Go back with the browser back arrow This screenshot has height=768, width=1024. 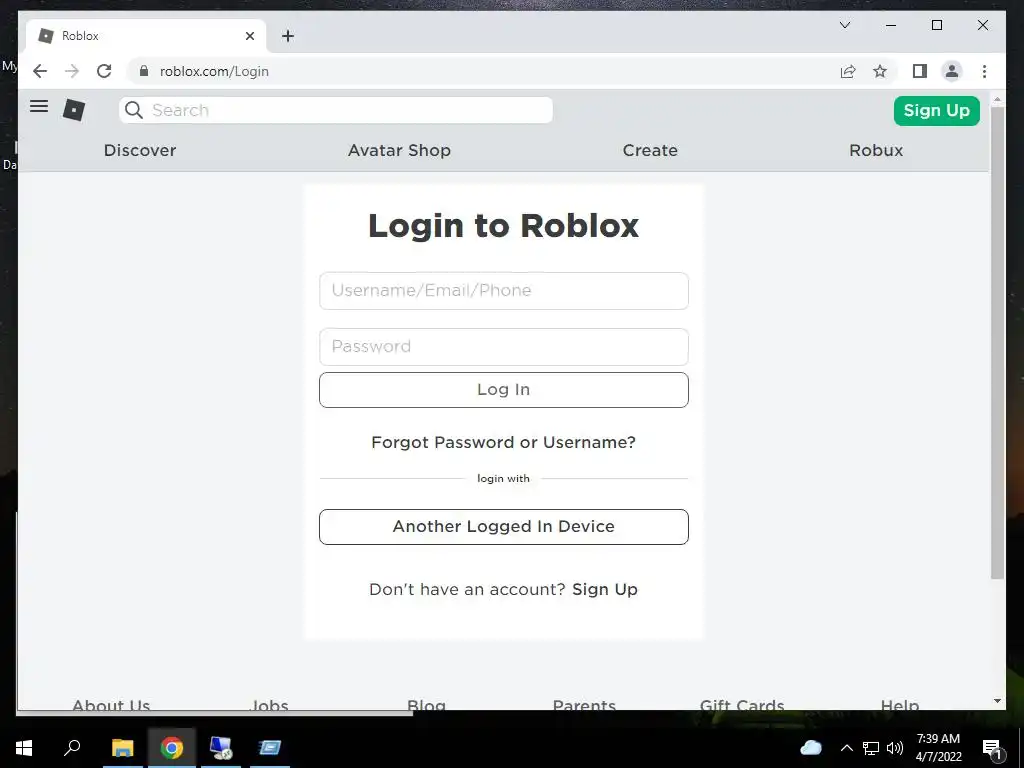pyautogui.click(x=40, y=71)
